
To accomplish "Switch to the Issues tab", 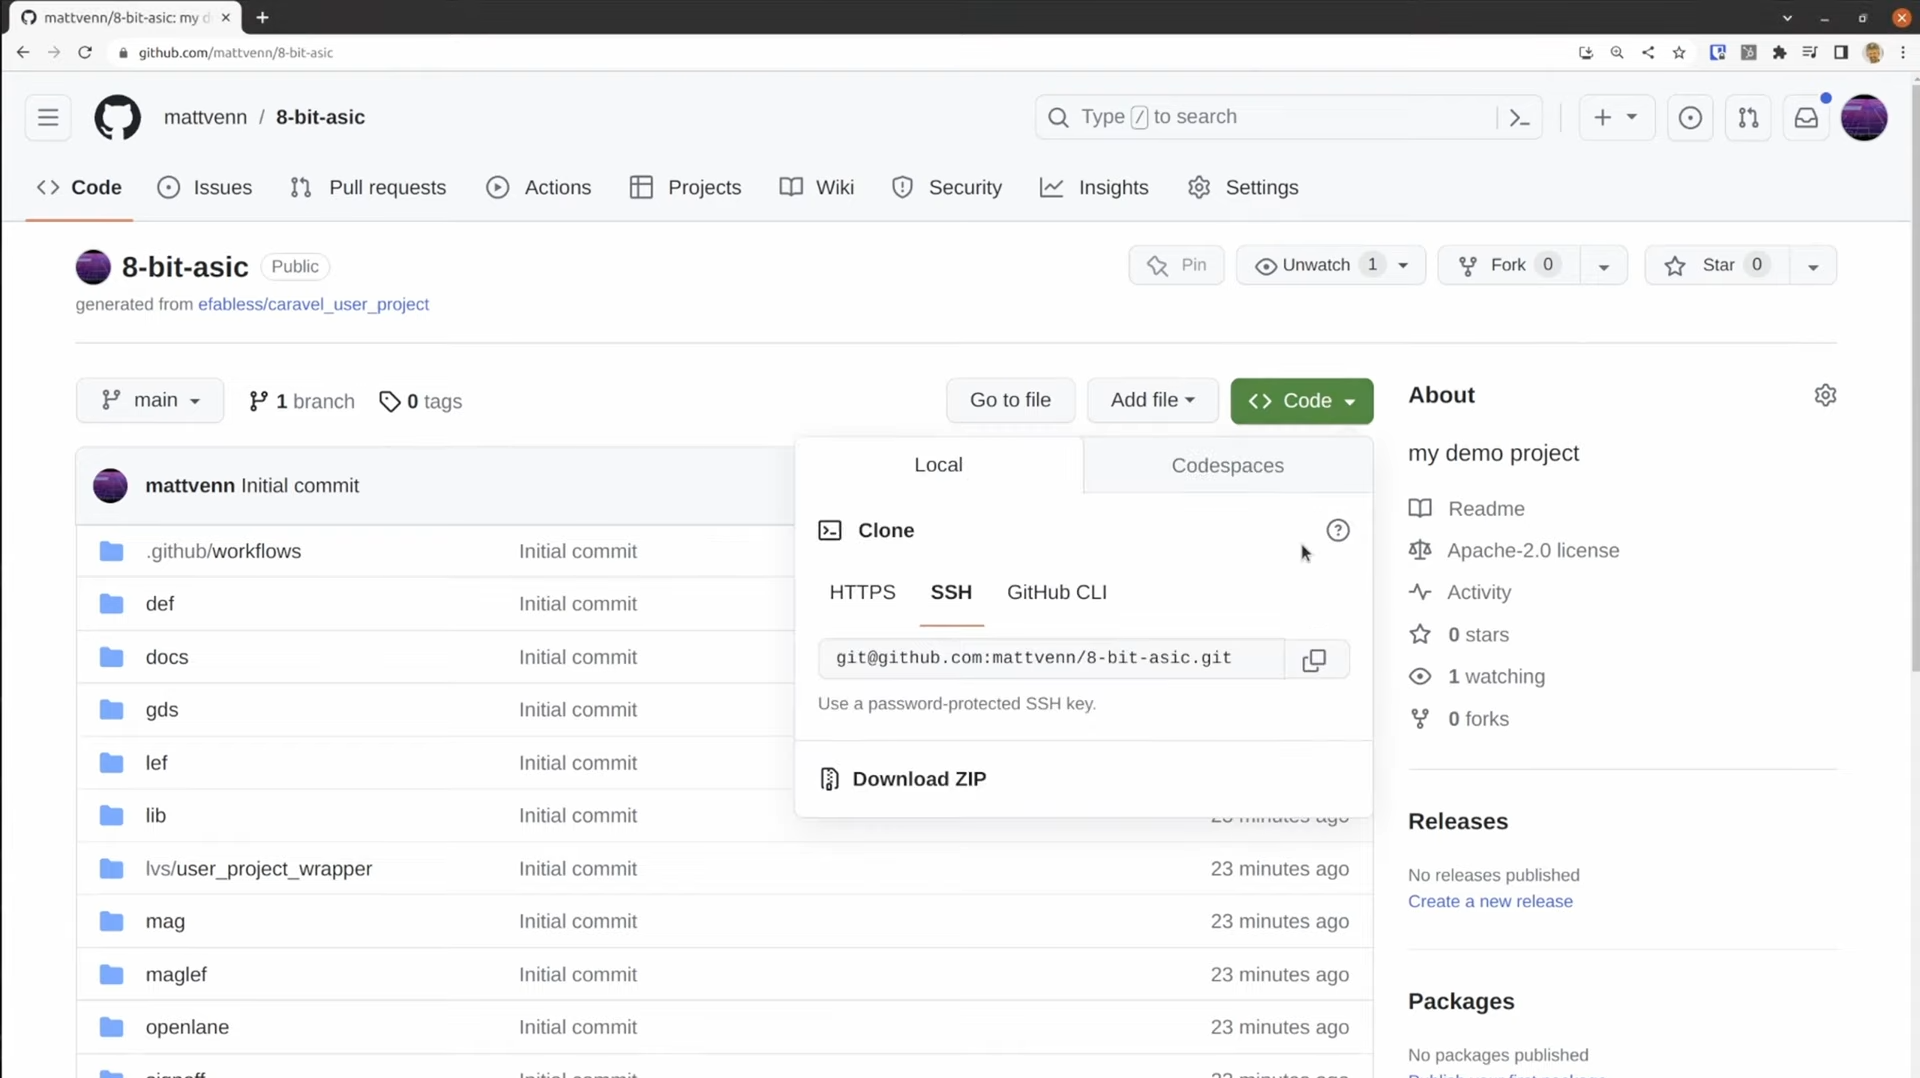I will point(205,187).
